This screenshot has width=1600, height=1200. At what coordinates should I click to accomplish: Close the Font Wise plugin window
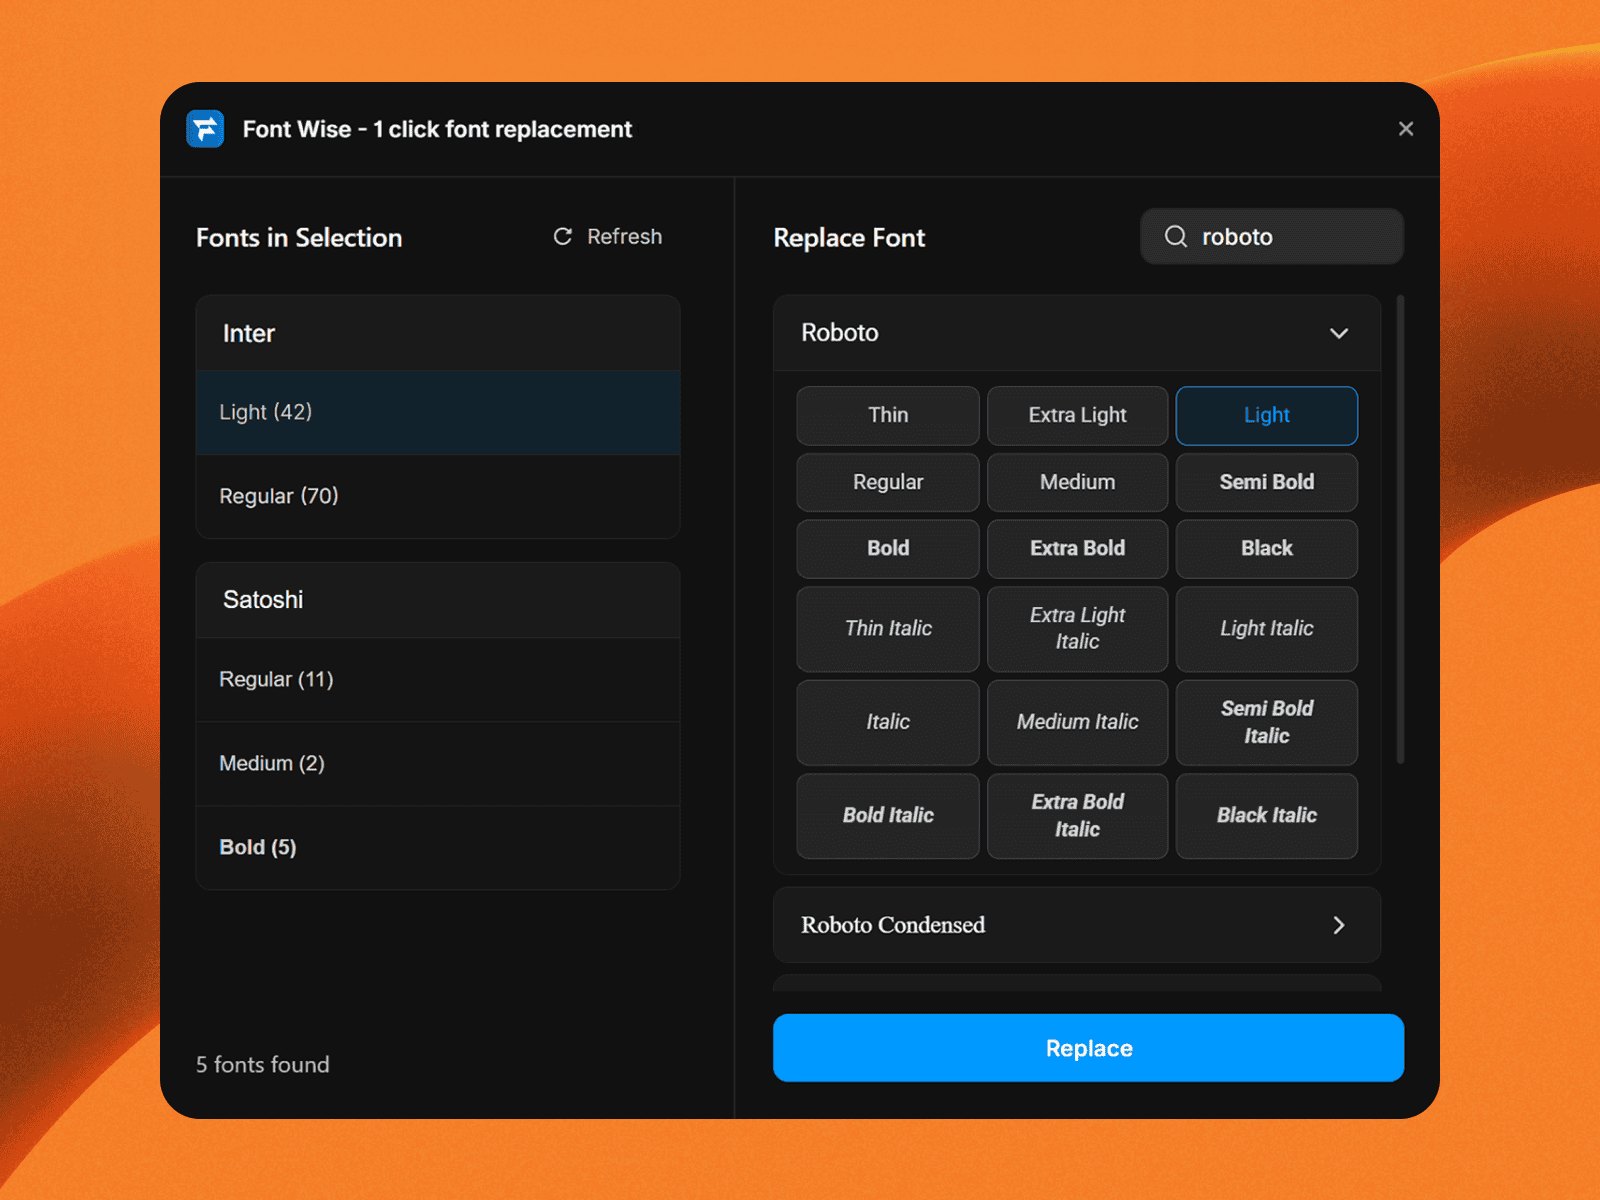(x=1406, y=129)
